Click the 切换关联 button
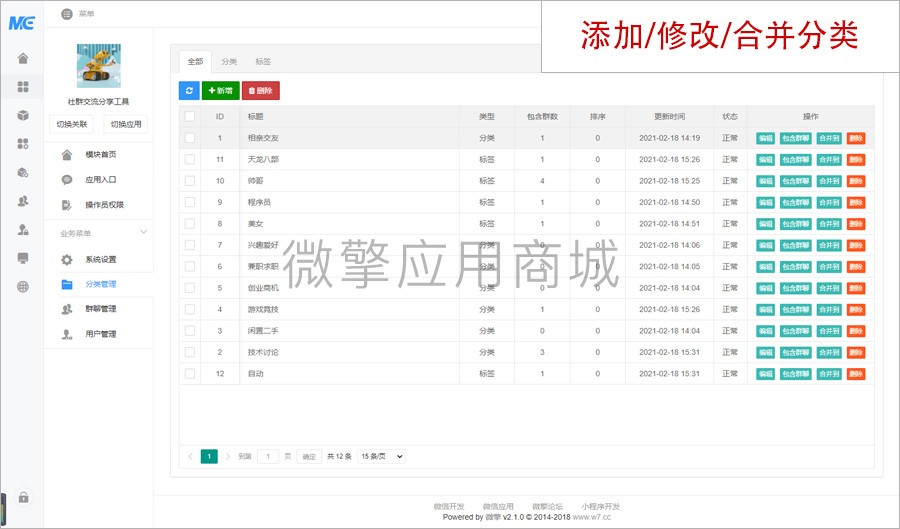Viewport: 900px width, 529px height. click(x=72, y=125)
